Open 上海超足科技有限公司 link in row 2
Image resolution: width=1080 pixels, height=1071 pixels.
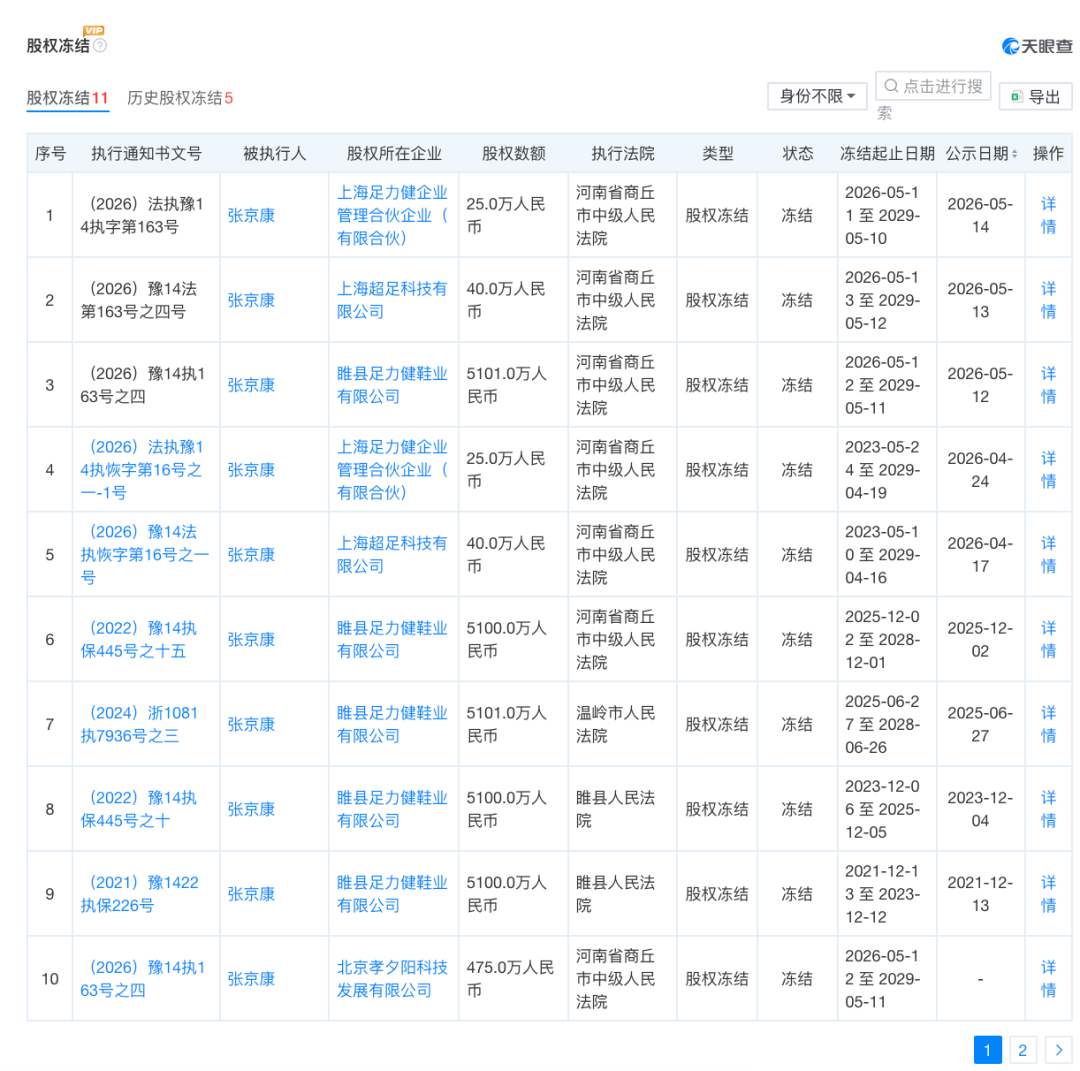point(392,300)
